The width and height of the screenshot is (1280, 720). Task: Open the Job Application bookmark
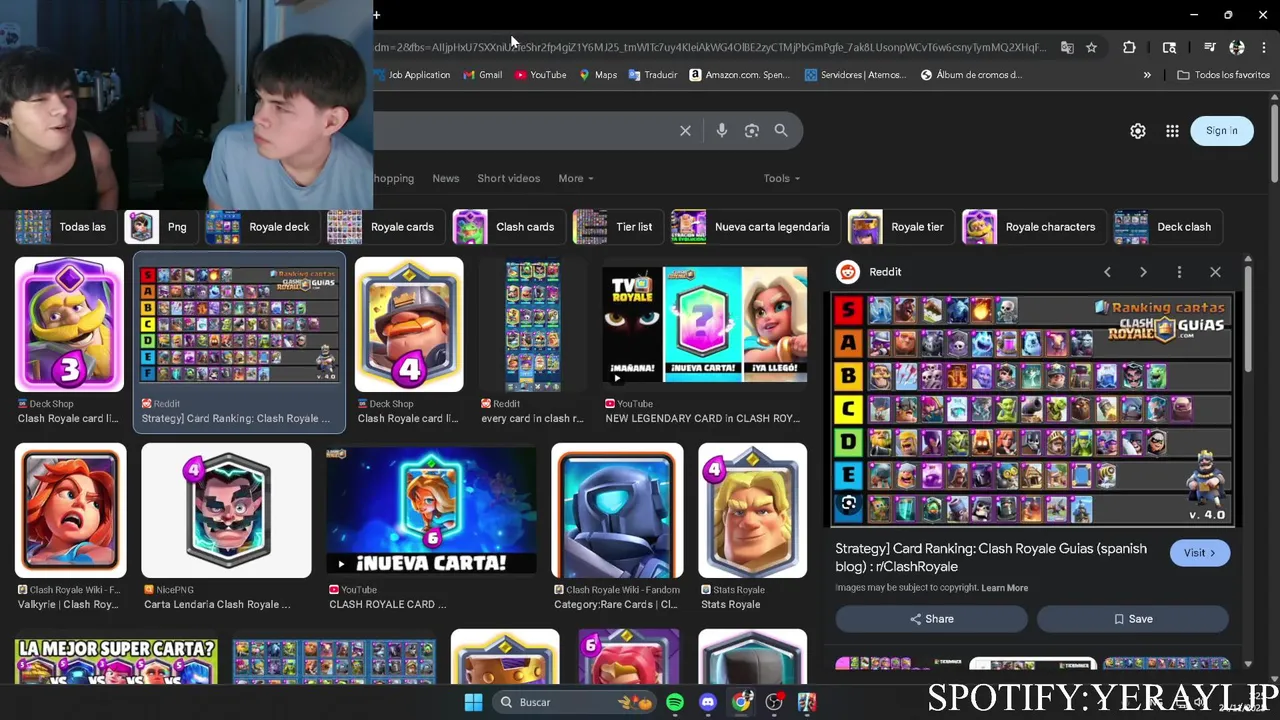tap(414, 75)
